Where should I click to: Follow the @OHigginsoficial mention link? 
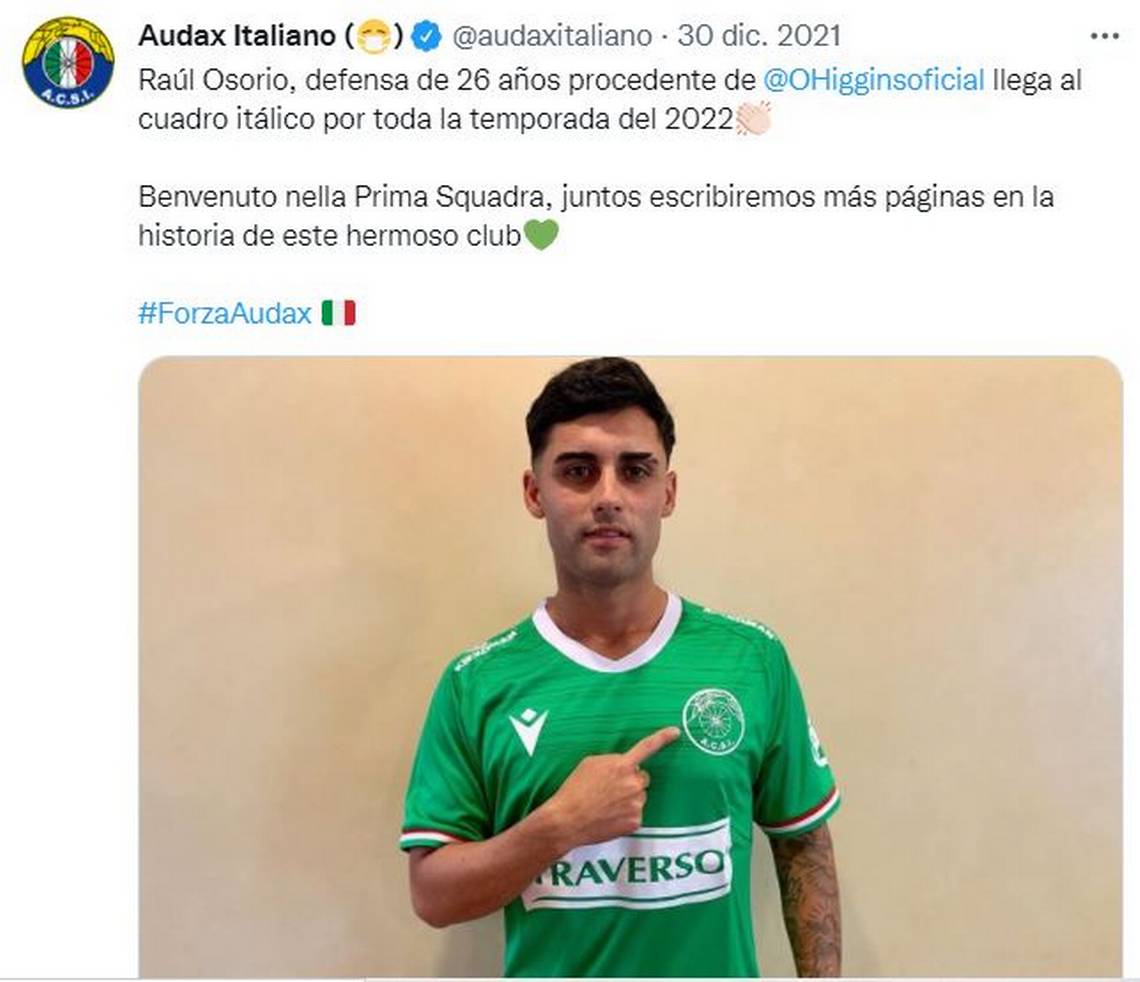pos(874,80)
